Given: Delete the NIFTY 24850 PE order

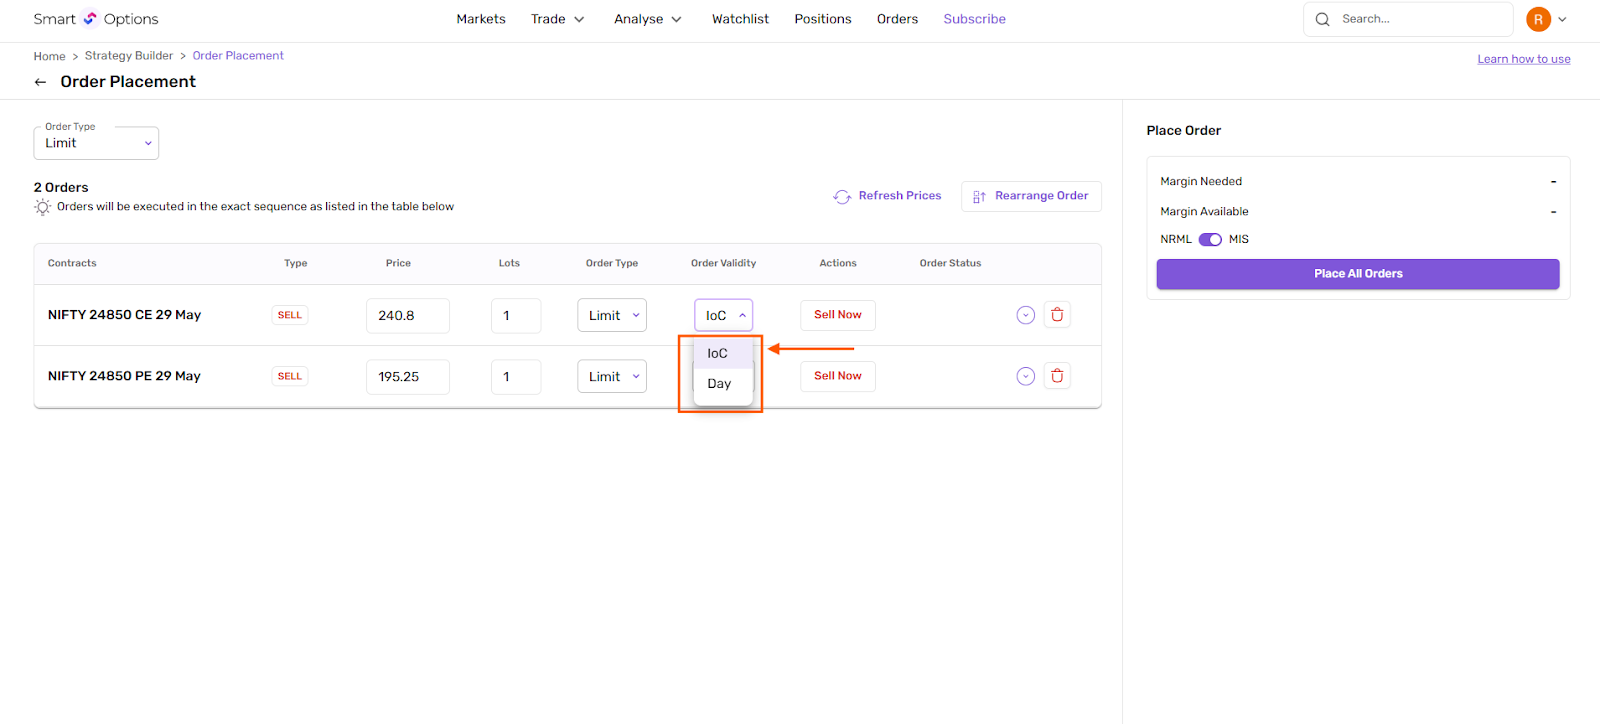Looking at the screenshot, I should 1057,376.
